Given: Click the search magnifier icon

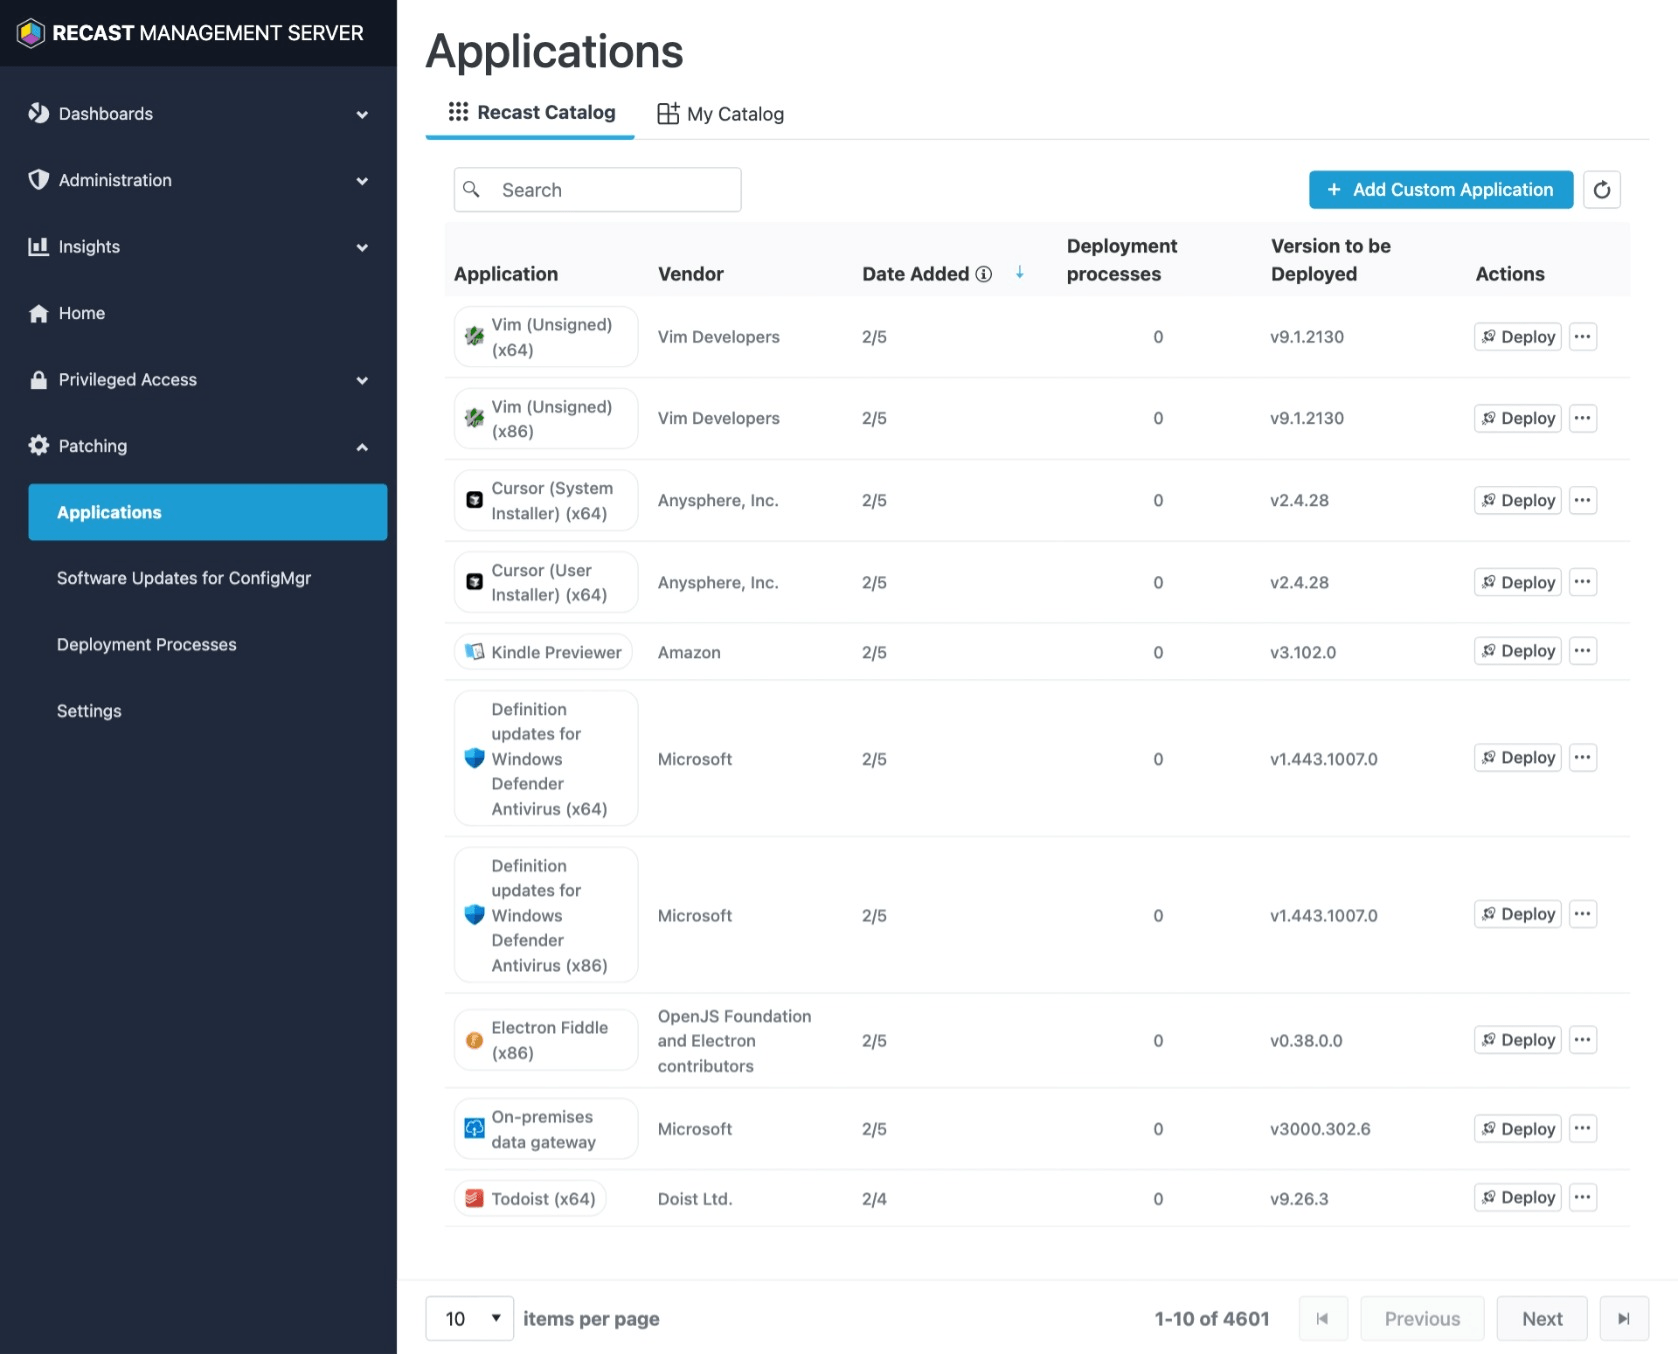Looking at the screenshot, I should (471, 189).
